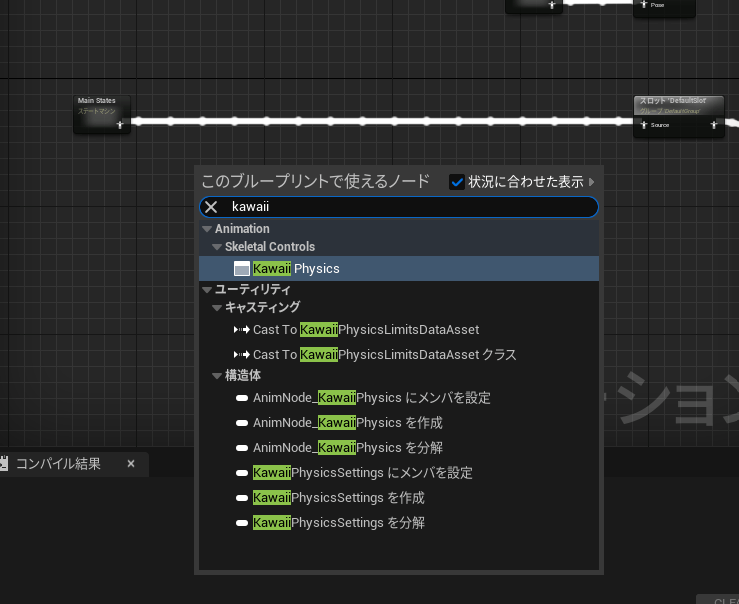Select KawaiiPhysicsSettings を分解

point(399,523)
